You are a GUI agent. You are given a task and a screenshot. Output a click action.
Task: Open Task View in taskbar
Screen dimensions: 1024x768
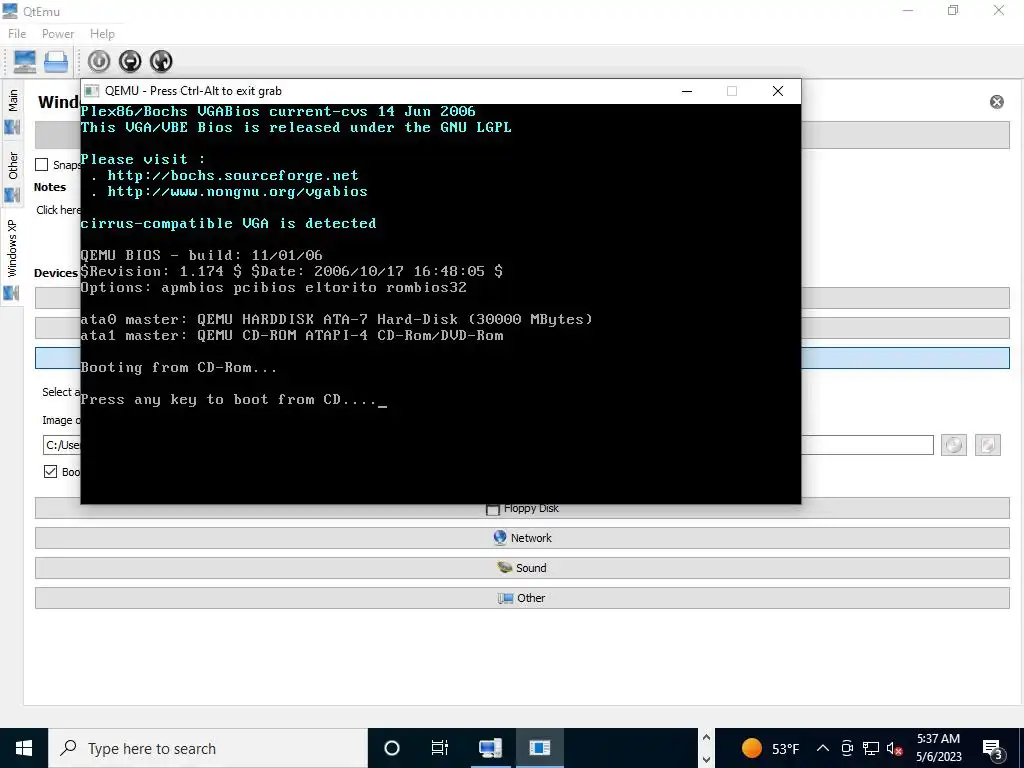[440, 748]
